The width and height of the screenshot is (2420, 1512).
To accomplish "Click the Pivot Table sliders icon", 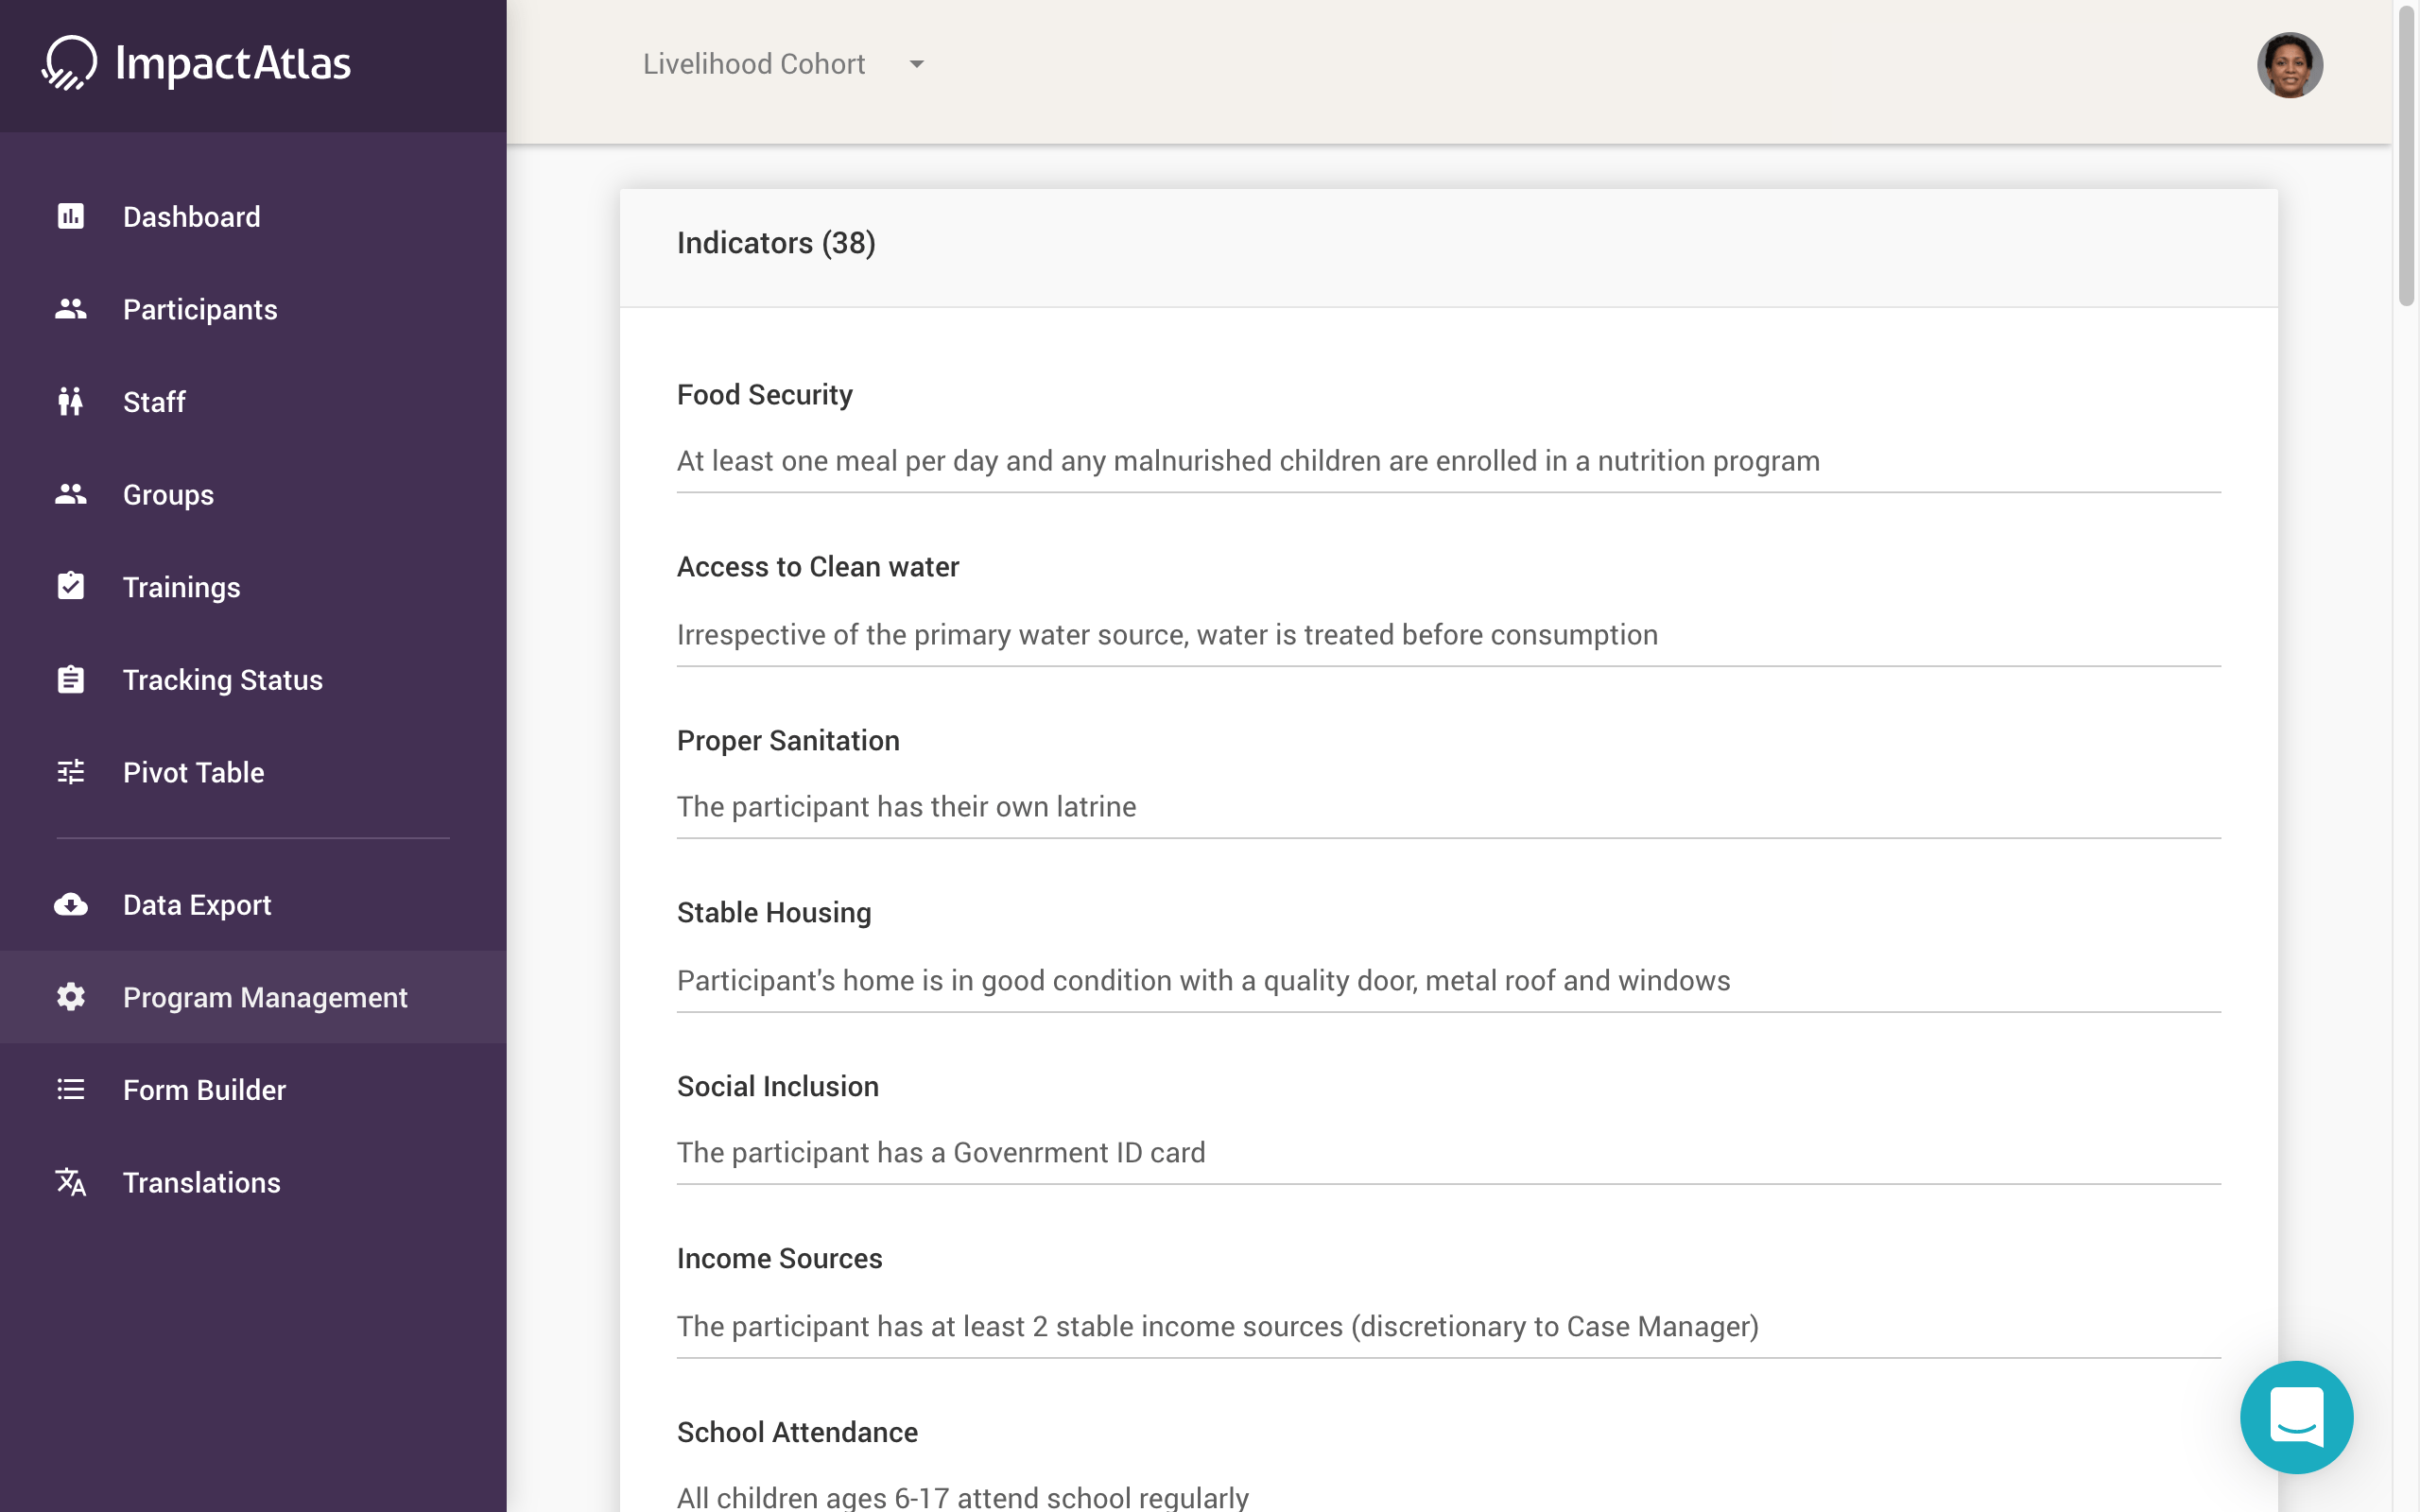I will pyautogui.click(x=71, y=772).
